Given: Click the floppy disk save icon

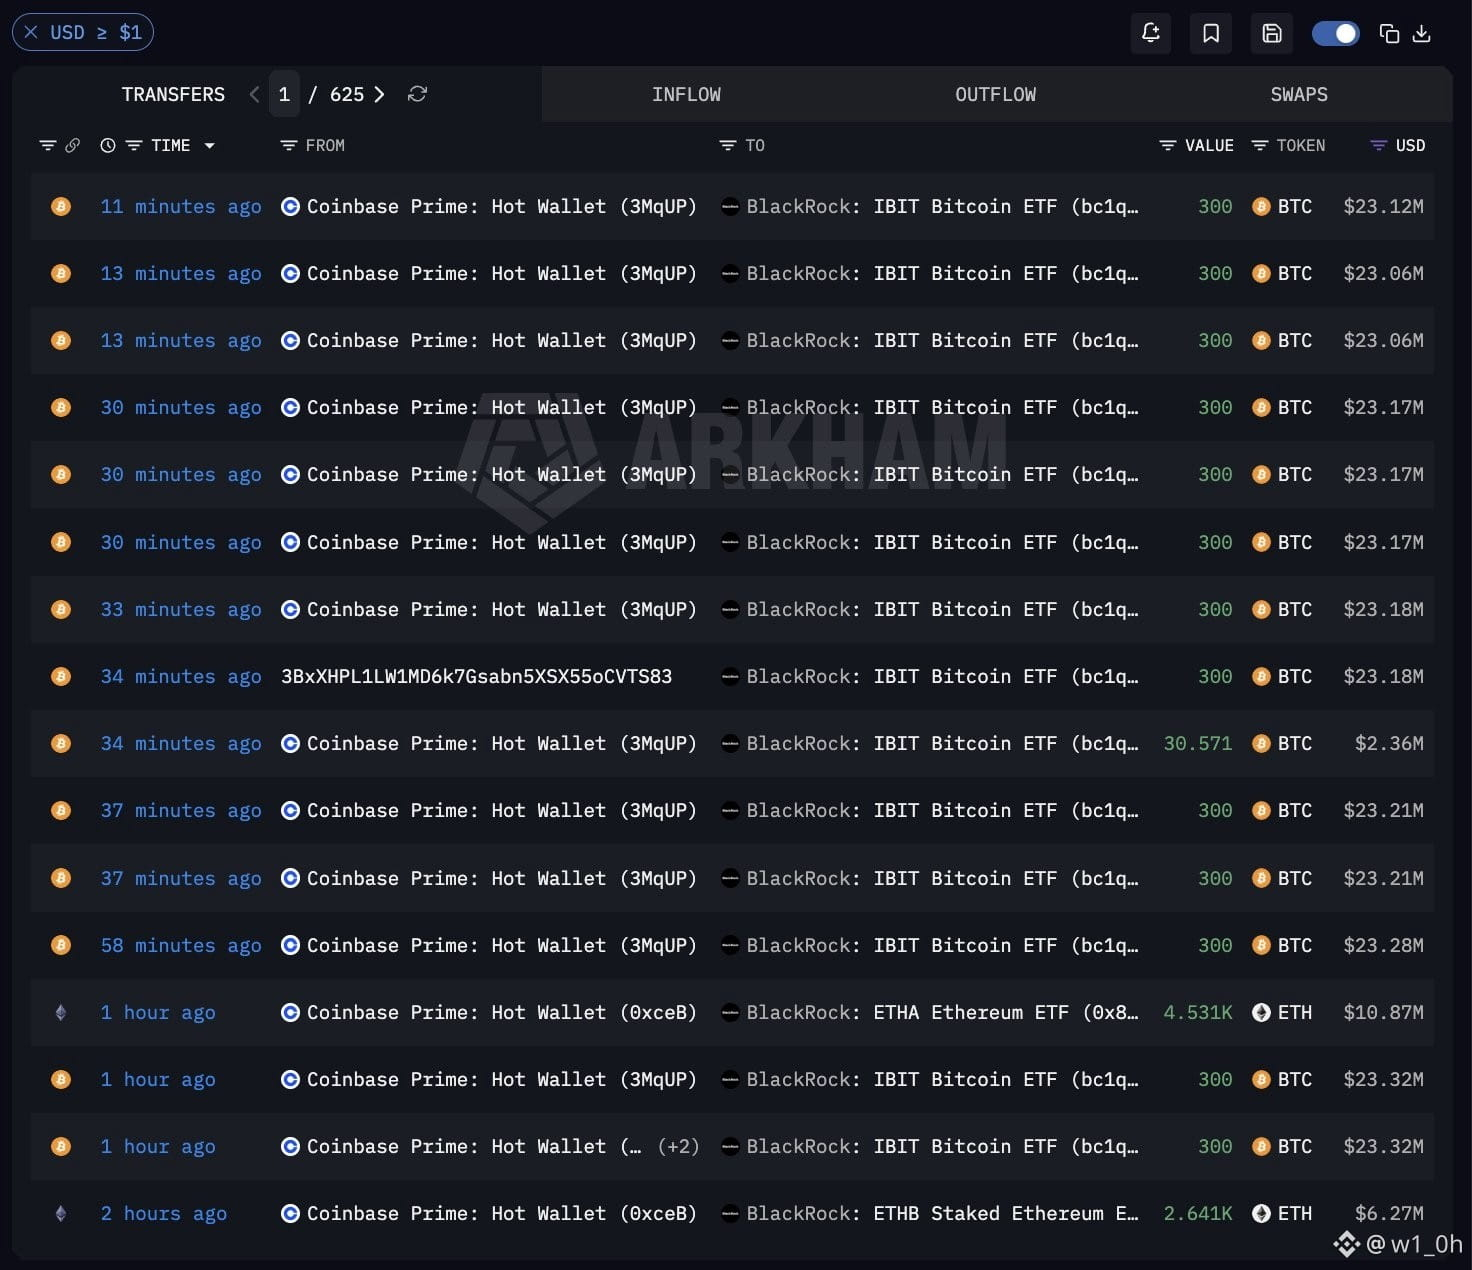Looking at the screenshot, I should coord(1272,33).
